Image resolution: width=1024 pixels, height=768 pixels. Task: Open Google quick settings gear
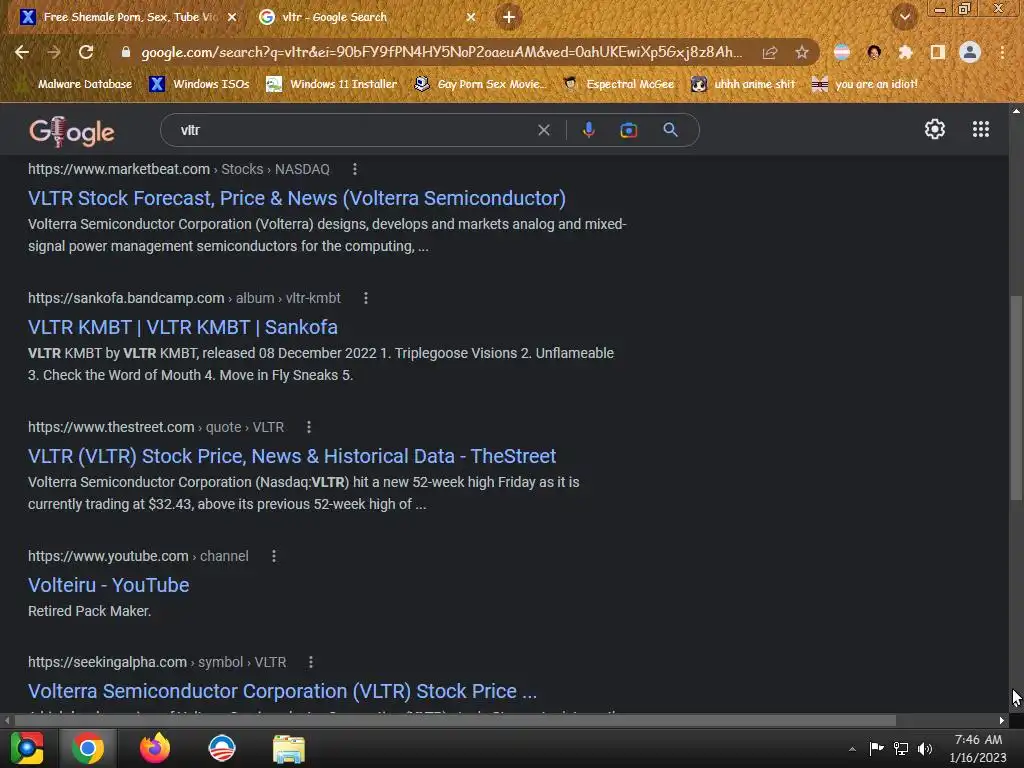coord(935,129)
